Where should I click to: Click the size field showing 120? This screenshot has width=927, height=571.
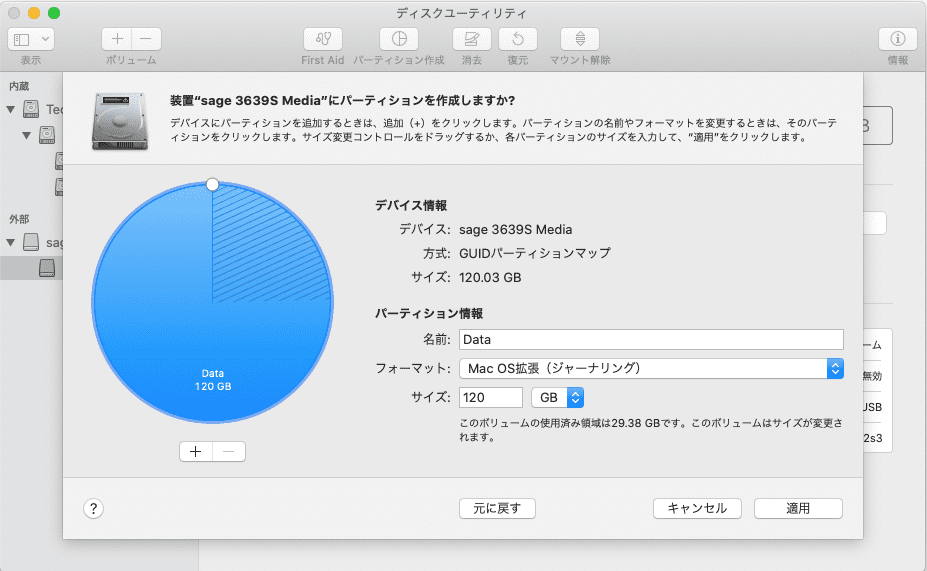click(x=491, y=397)
